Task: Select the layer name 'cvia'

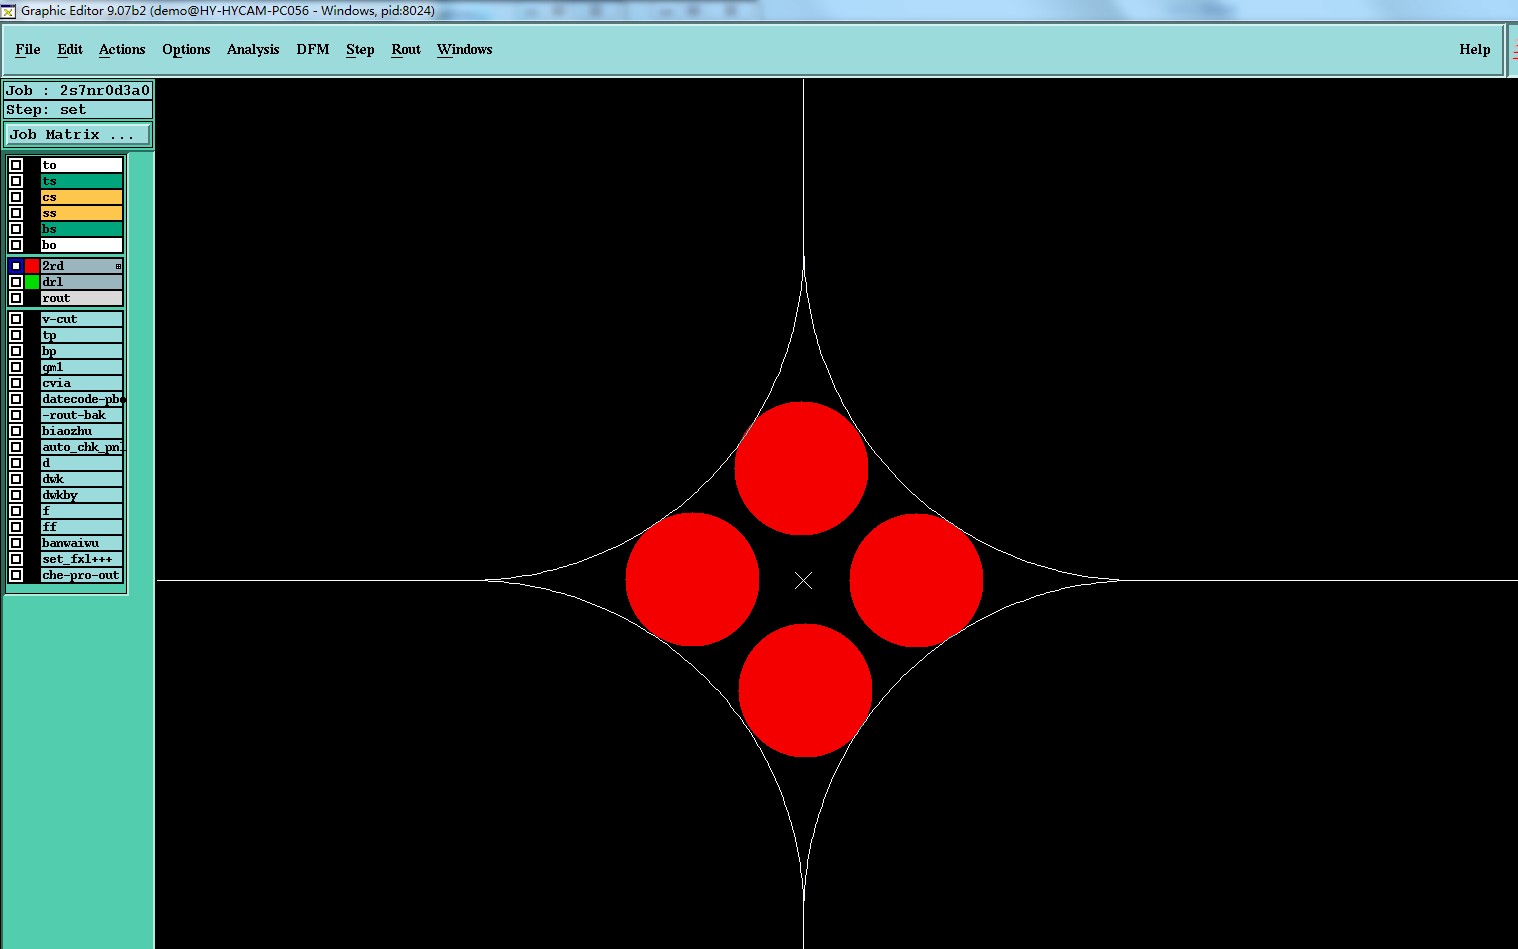Action: pos(81,383)
